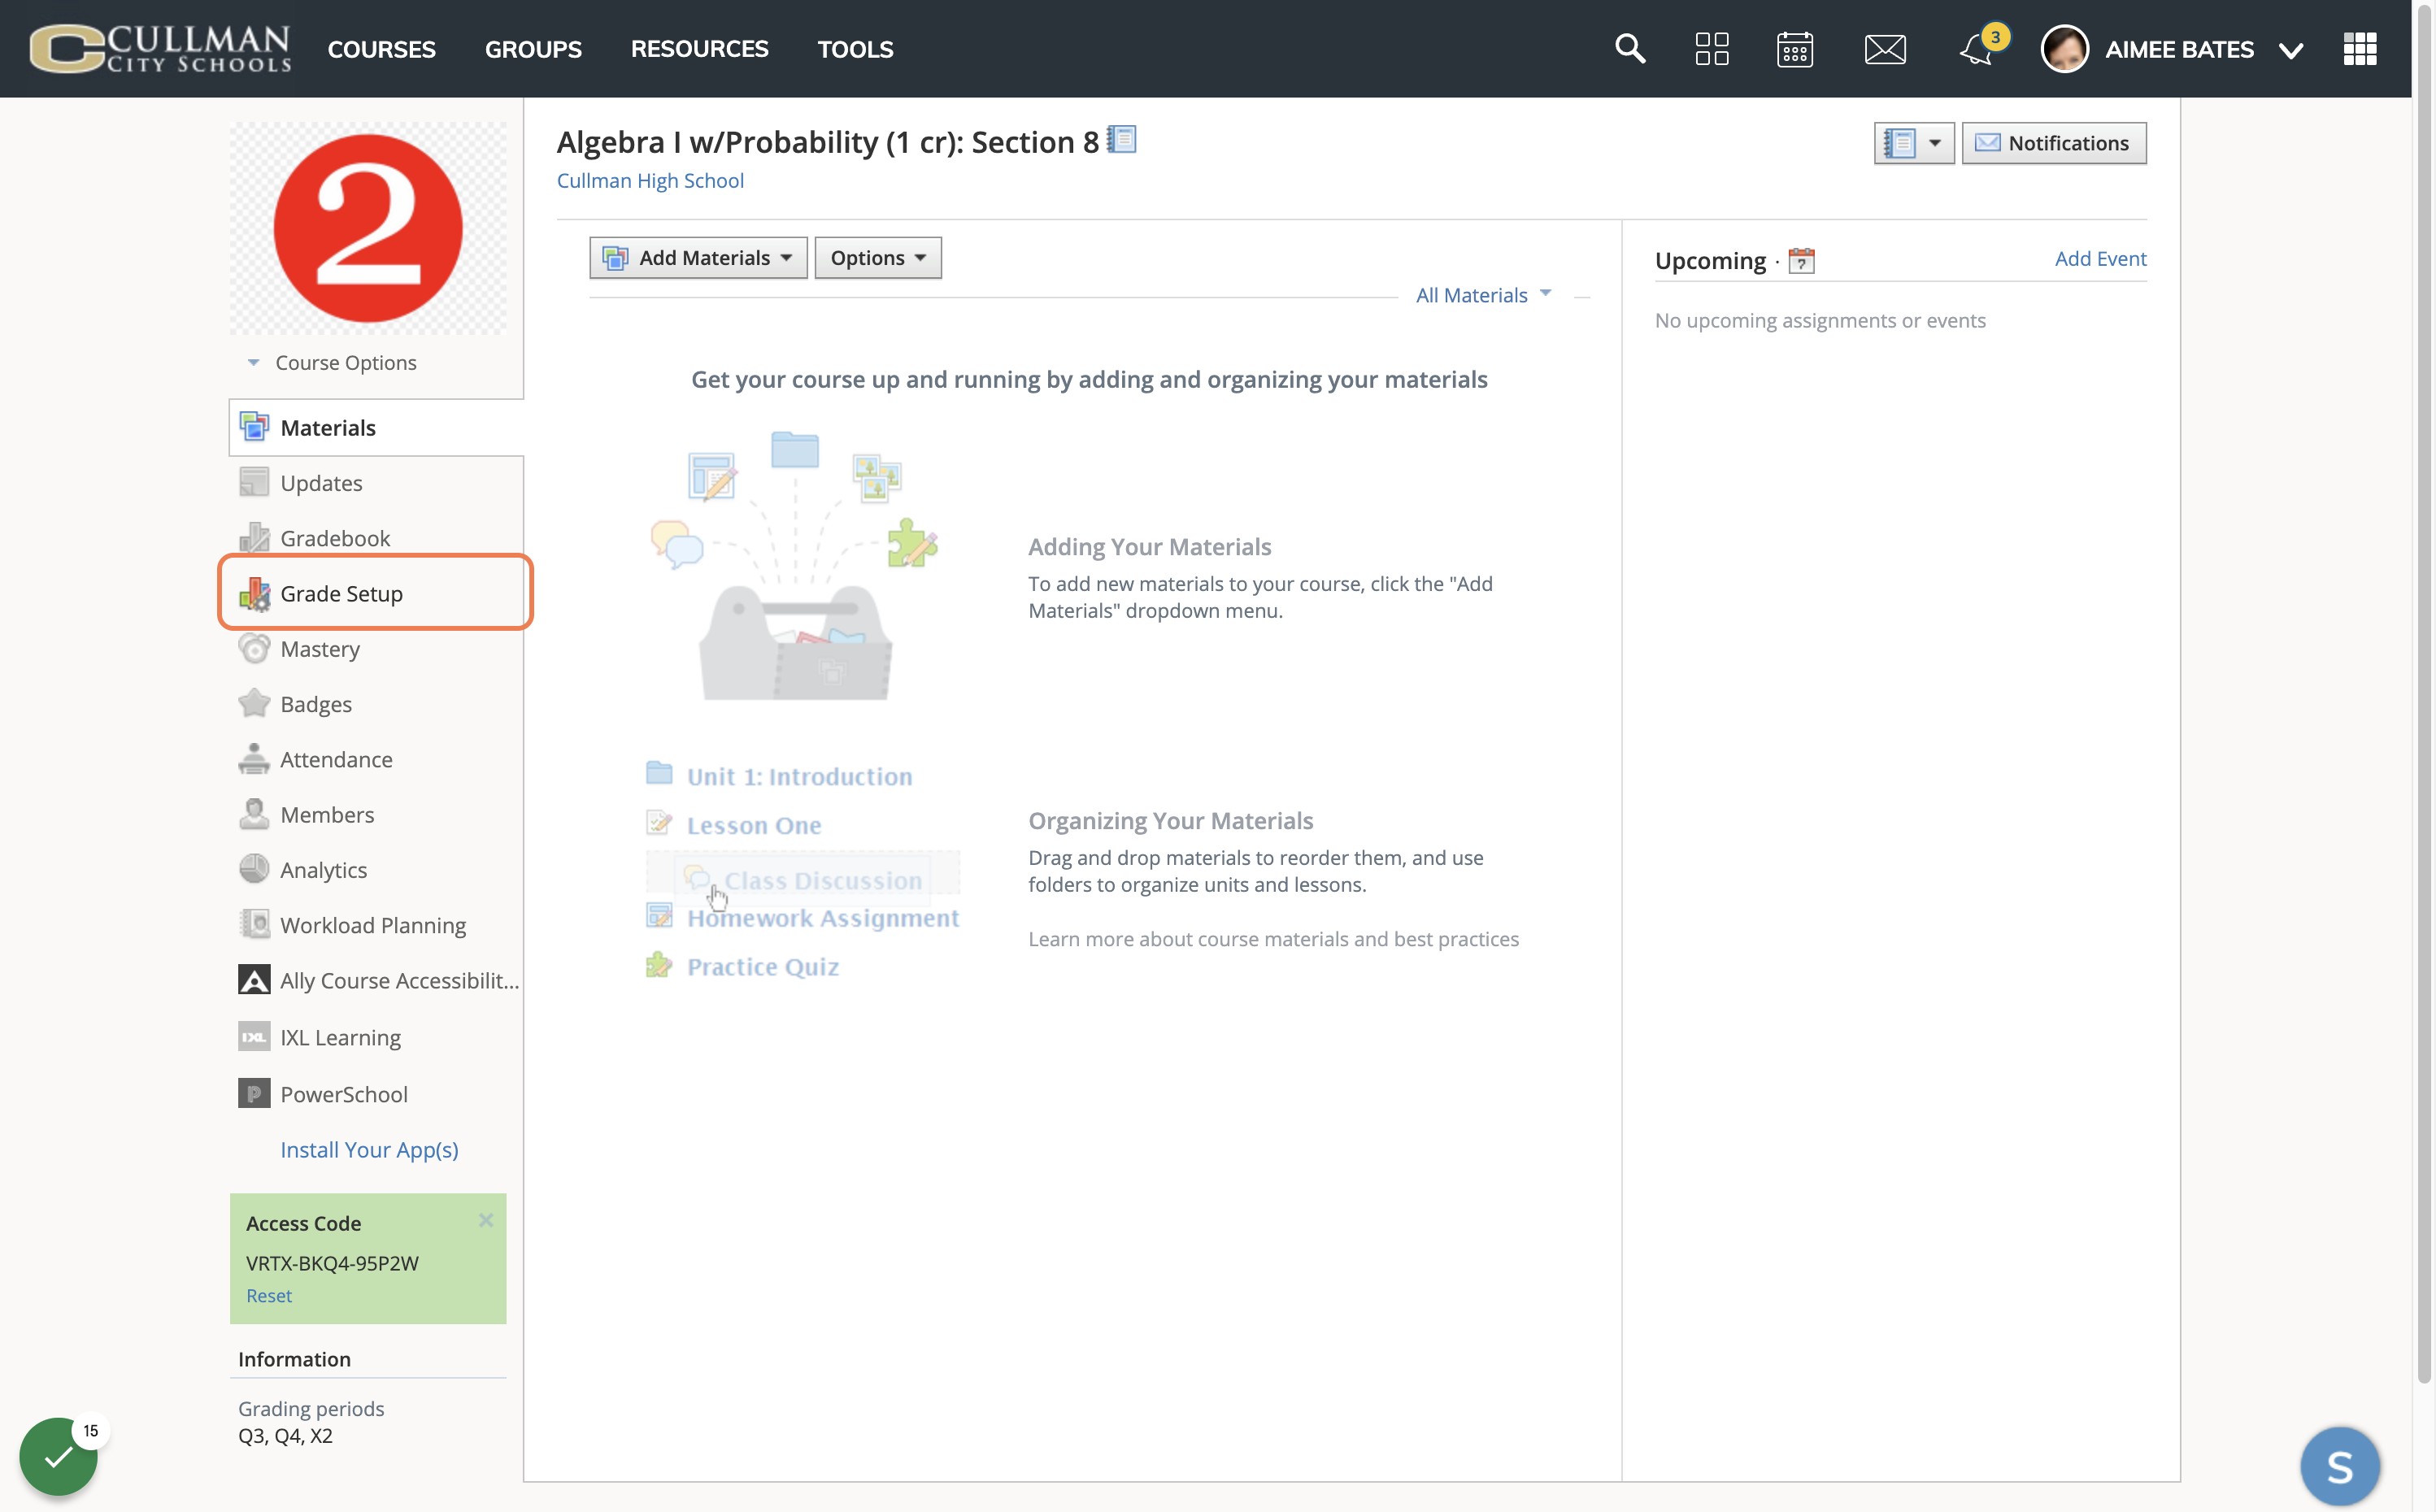
Task: Open Learn more about course materials link
Action: [1273, 939]
